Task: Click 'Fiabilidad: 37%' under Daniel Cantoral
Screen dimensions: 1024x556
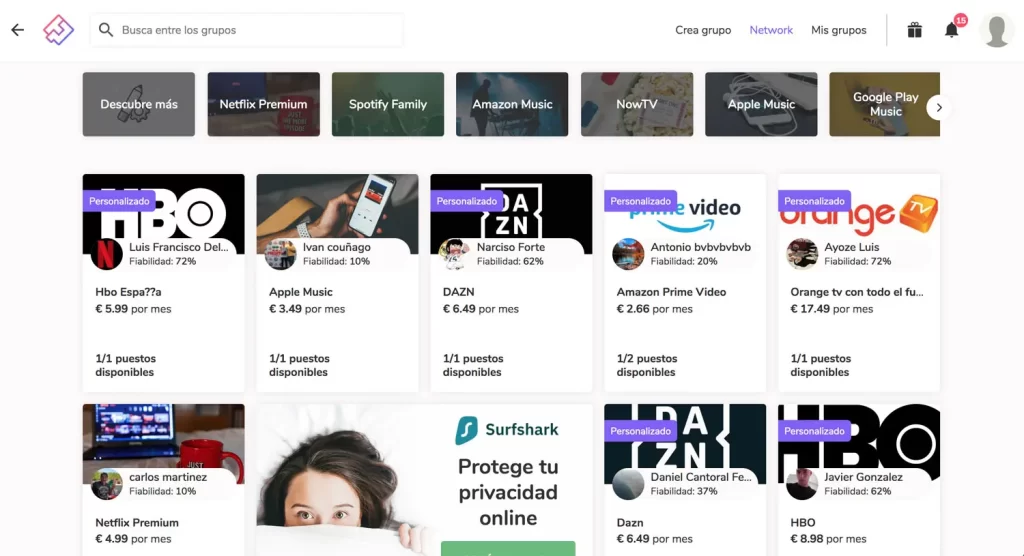Action: pos(684,491)
